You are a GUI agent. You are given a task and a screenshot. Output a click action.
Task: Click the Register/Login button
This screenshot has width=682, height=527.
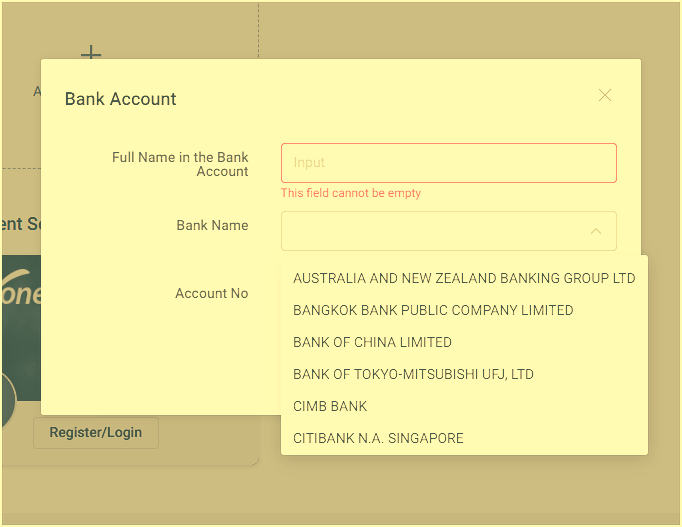click(96, 433)
